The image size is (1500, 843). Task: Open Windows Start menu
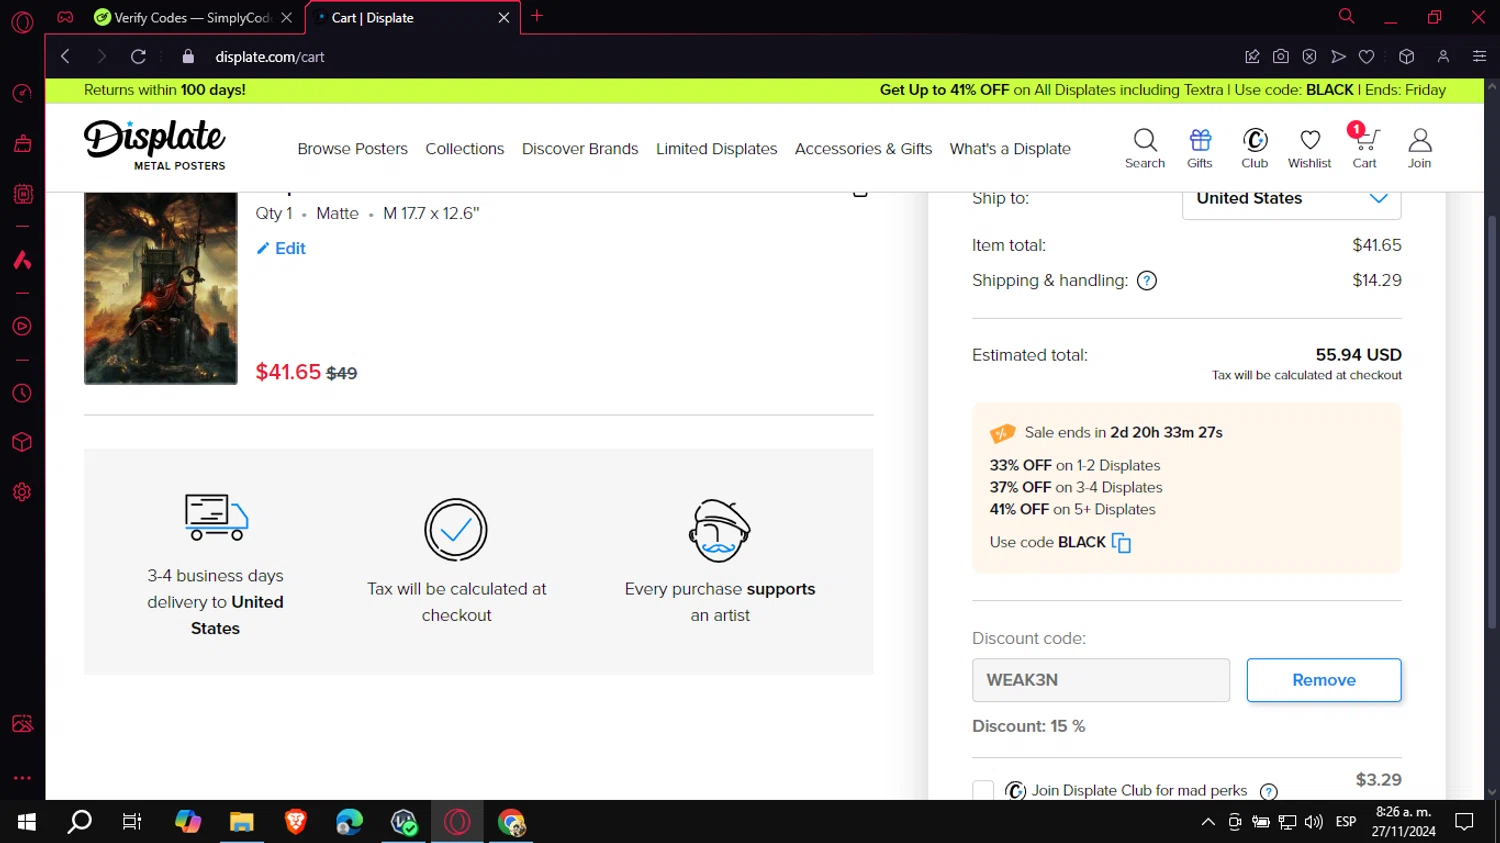tap(27, 822)
